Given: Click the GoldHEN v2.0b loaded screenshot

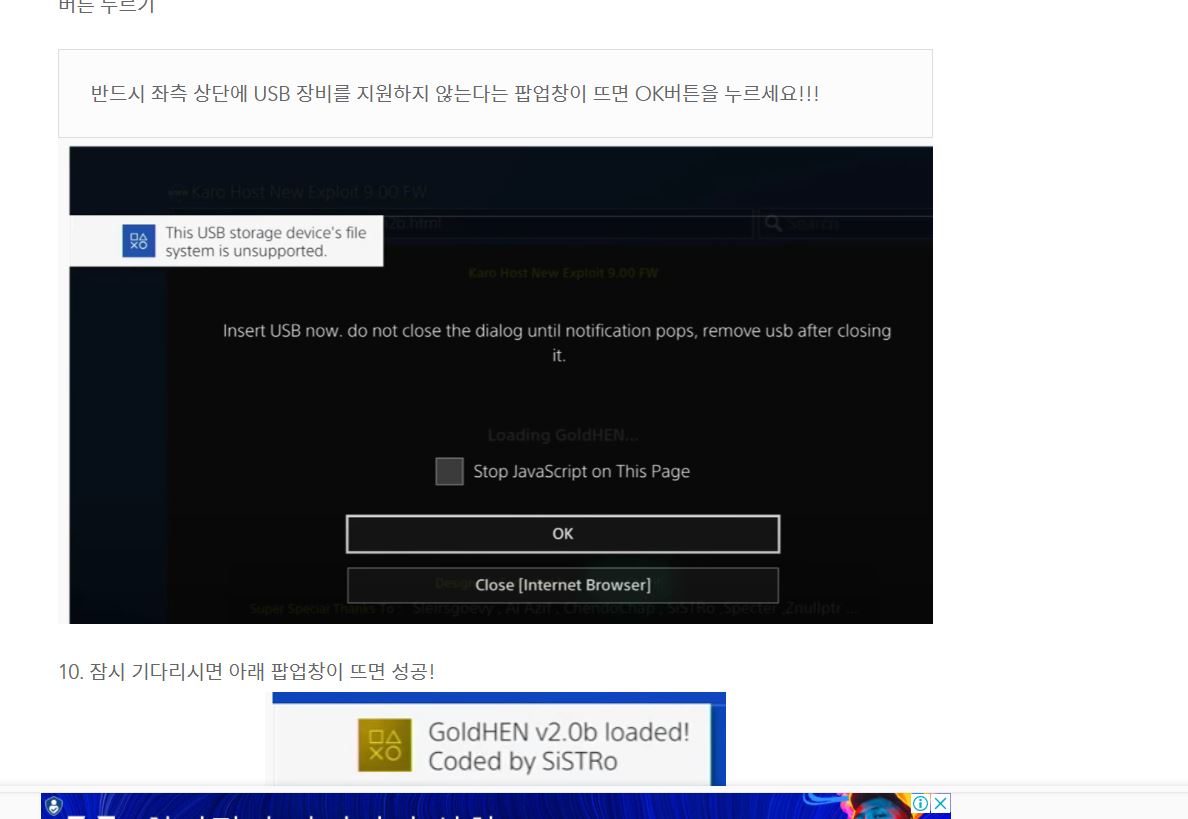Looking at the screenshot, I should pos(499,739).
